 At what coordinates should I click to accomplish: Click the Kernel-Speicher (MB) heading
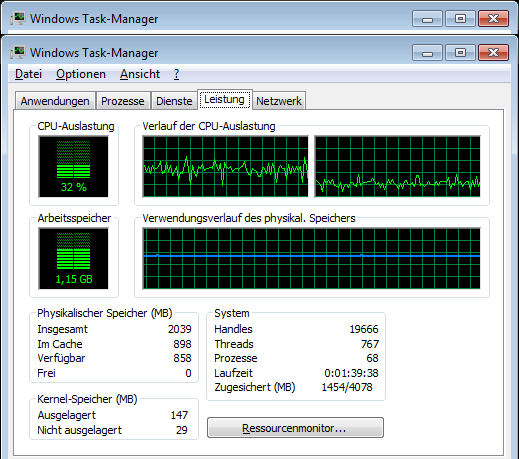pyautogui.click(x=87, y=399)
